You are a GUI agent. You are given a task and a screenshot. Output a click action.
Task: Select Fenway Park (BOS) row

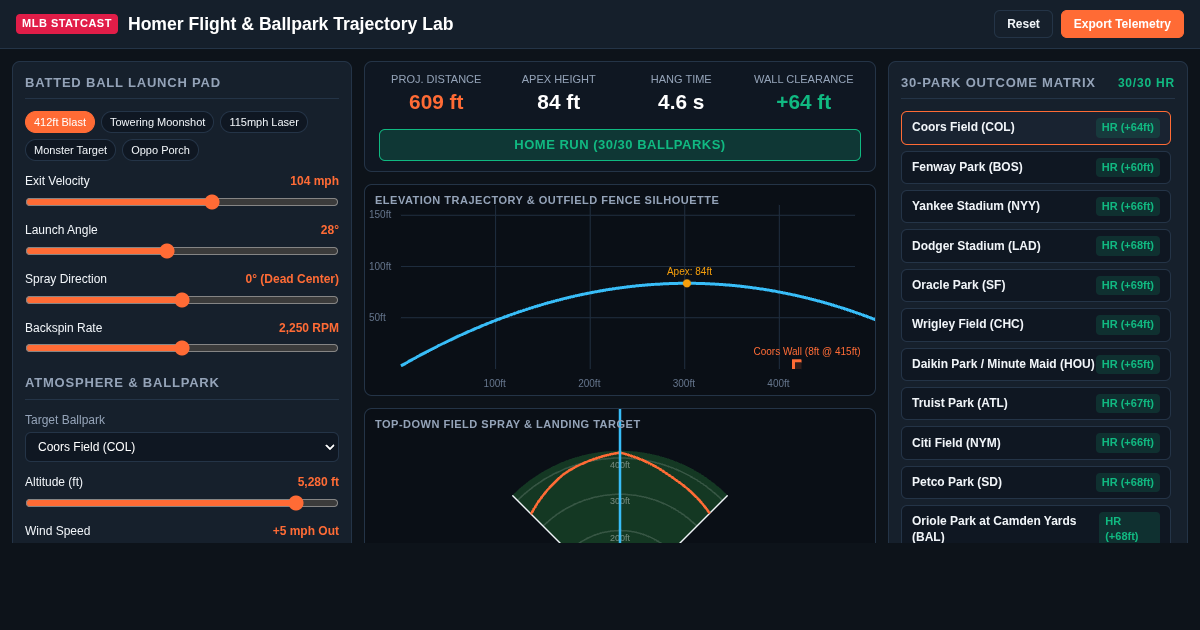click(x=1036, y=167)
